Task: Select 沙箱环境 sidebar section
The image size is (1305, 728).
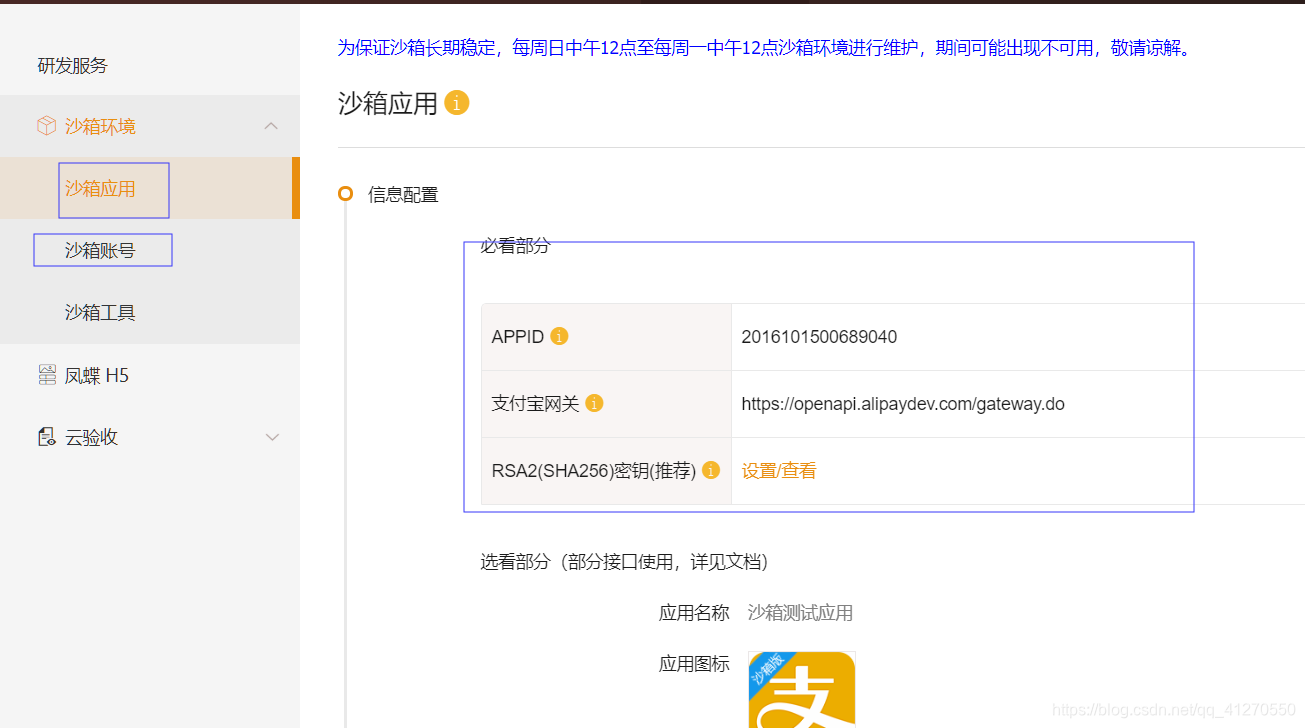Action: 100,126
